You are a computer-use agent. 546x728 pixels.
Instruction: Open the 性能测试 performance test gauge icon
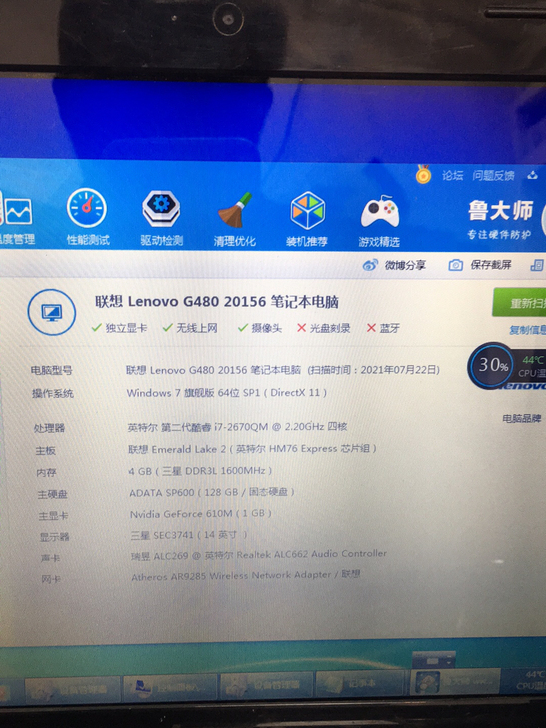pos(87,208)
